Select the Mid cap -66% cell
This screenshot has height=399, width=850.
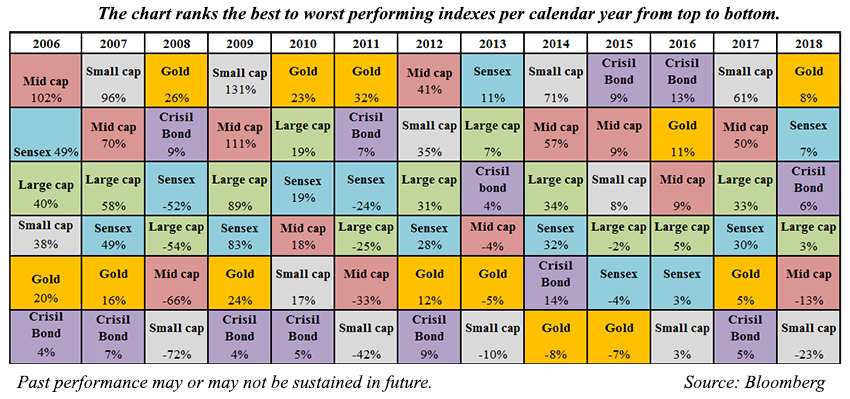pyautogui.click(x=176, y=284)
